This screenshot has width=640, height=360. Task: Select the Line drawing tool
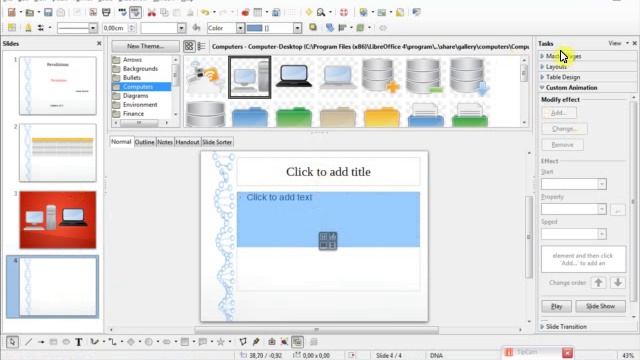(28, 342)
